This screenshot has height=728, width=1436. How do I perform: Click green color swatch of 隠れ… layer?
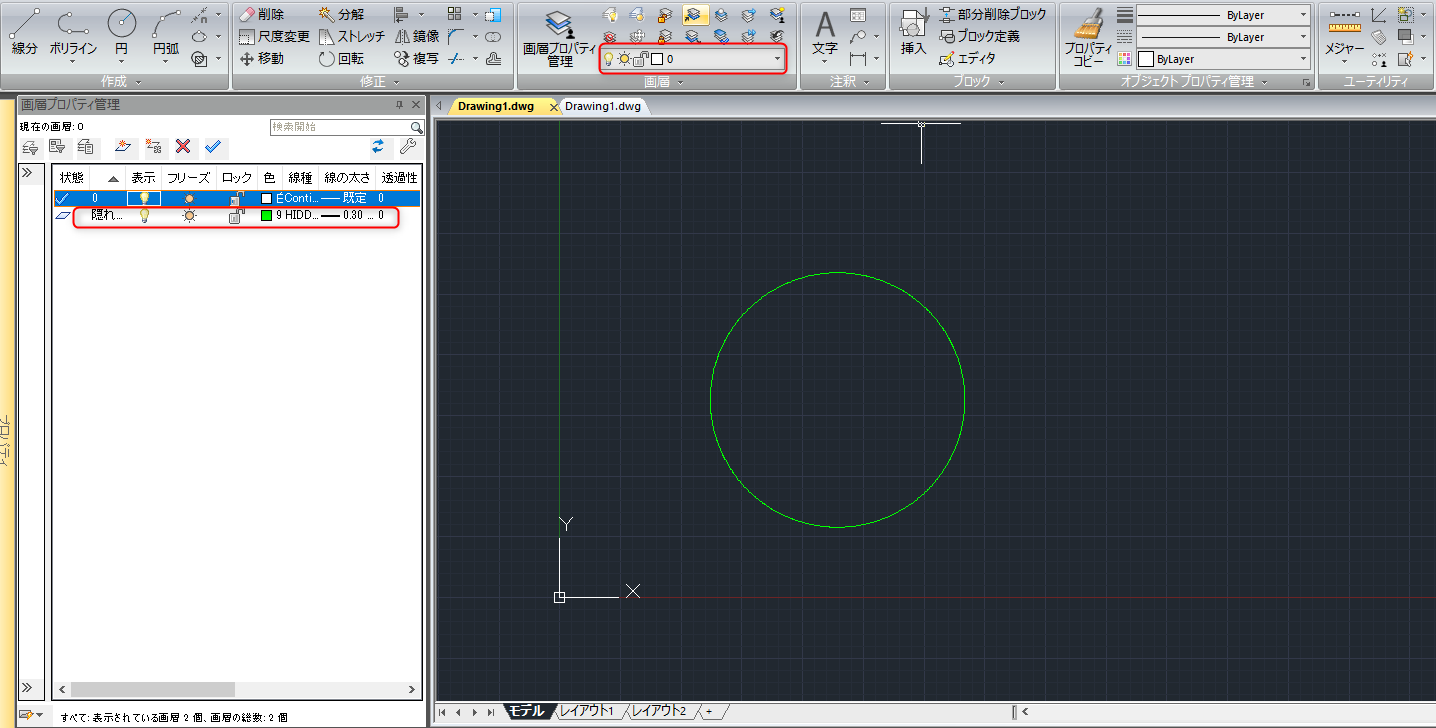[x=266, y=215]
